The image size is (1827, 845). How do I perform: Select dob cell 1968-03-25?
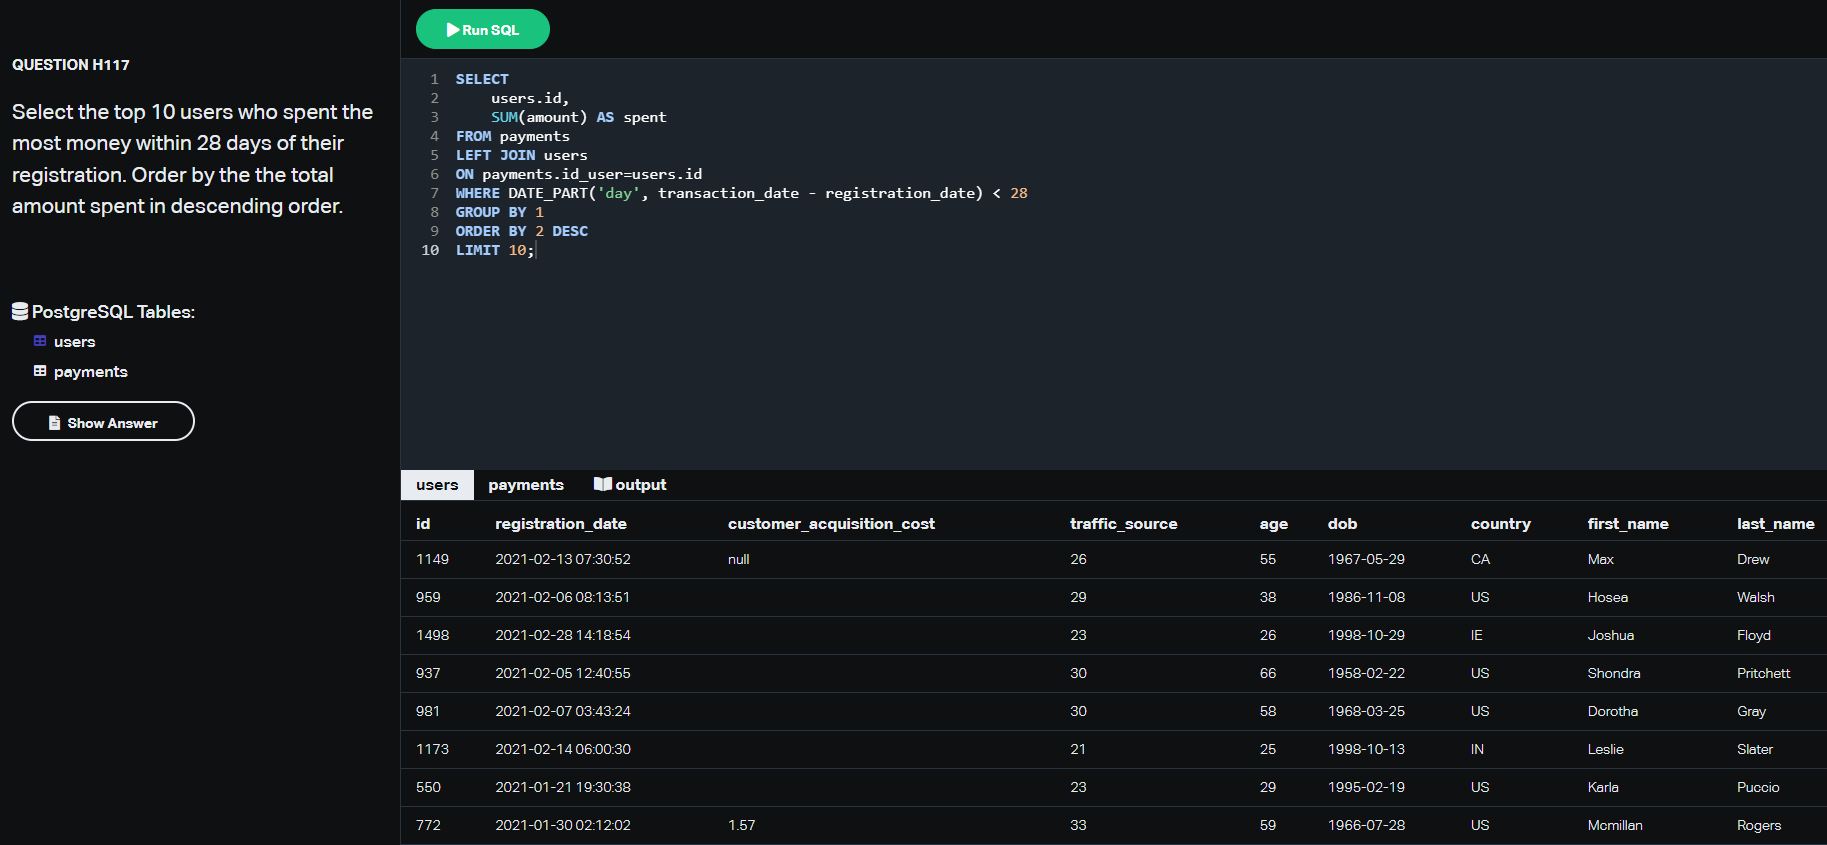(x=1366, y=711)
